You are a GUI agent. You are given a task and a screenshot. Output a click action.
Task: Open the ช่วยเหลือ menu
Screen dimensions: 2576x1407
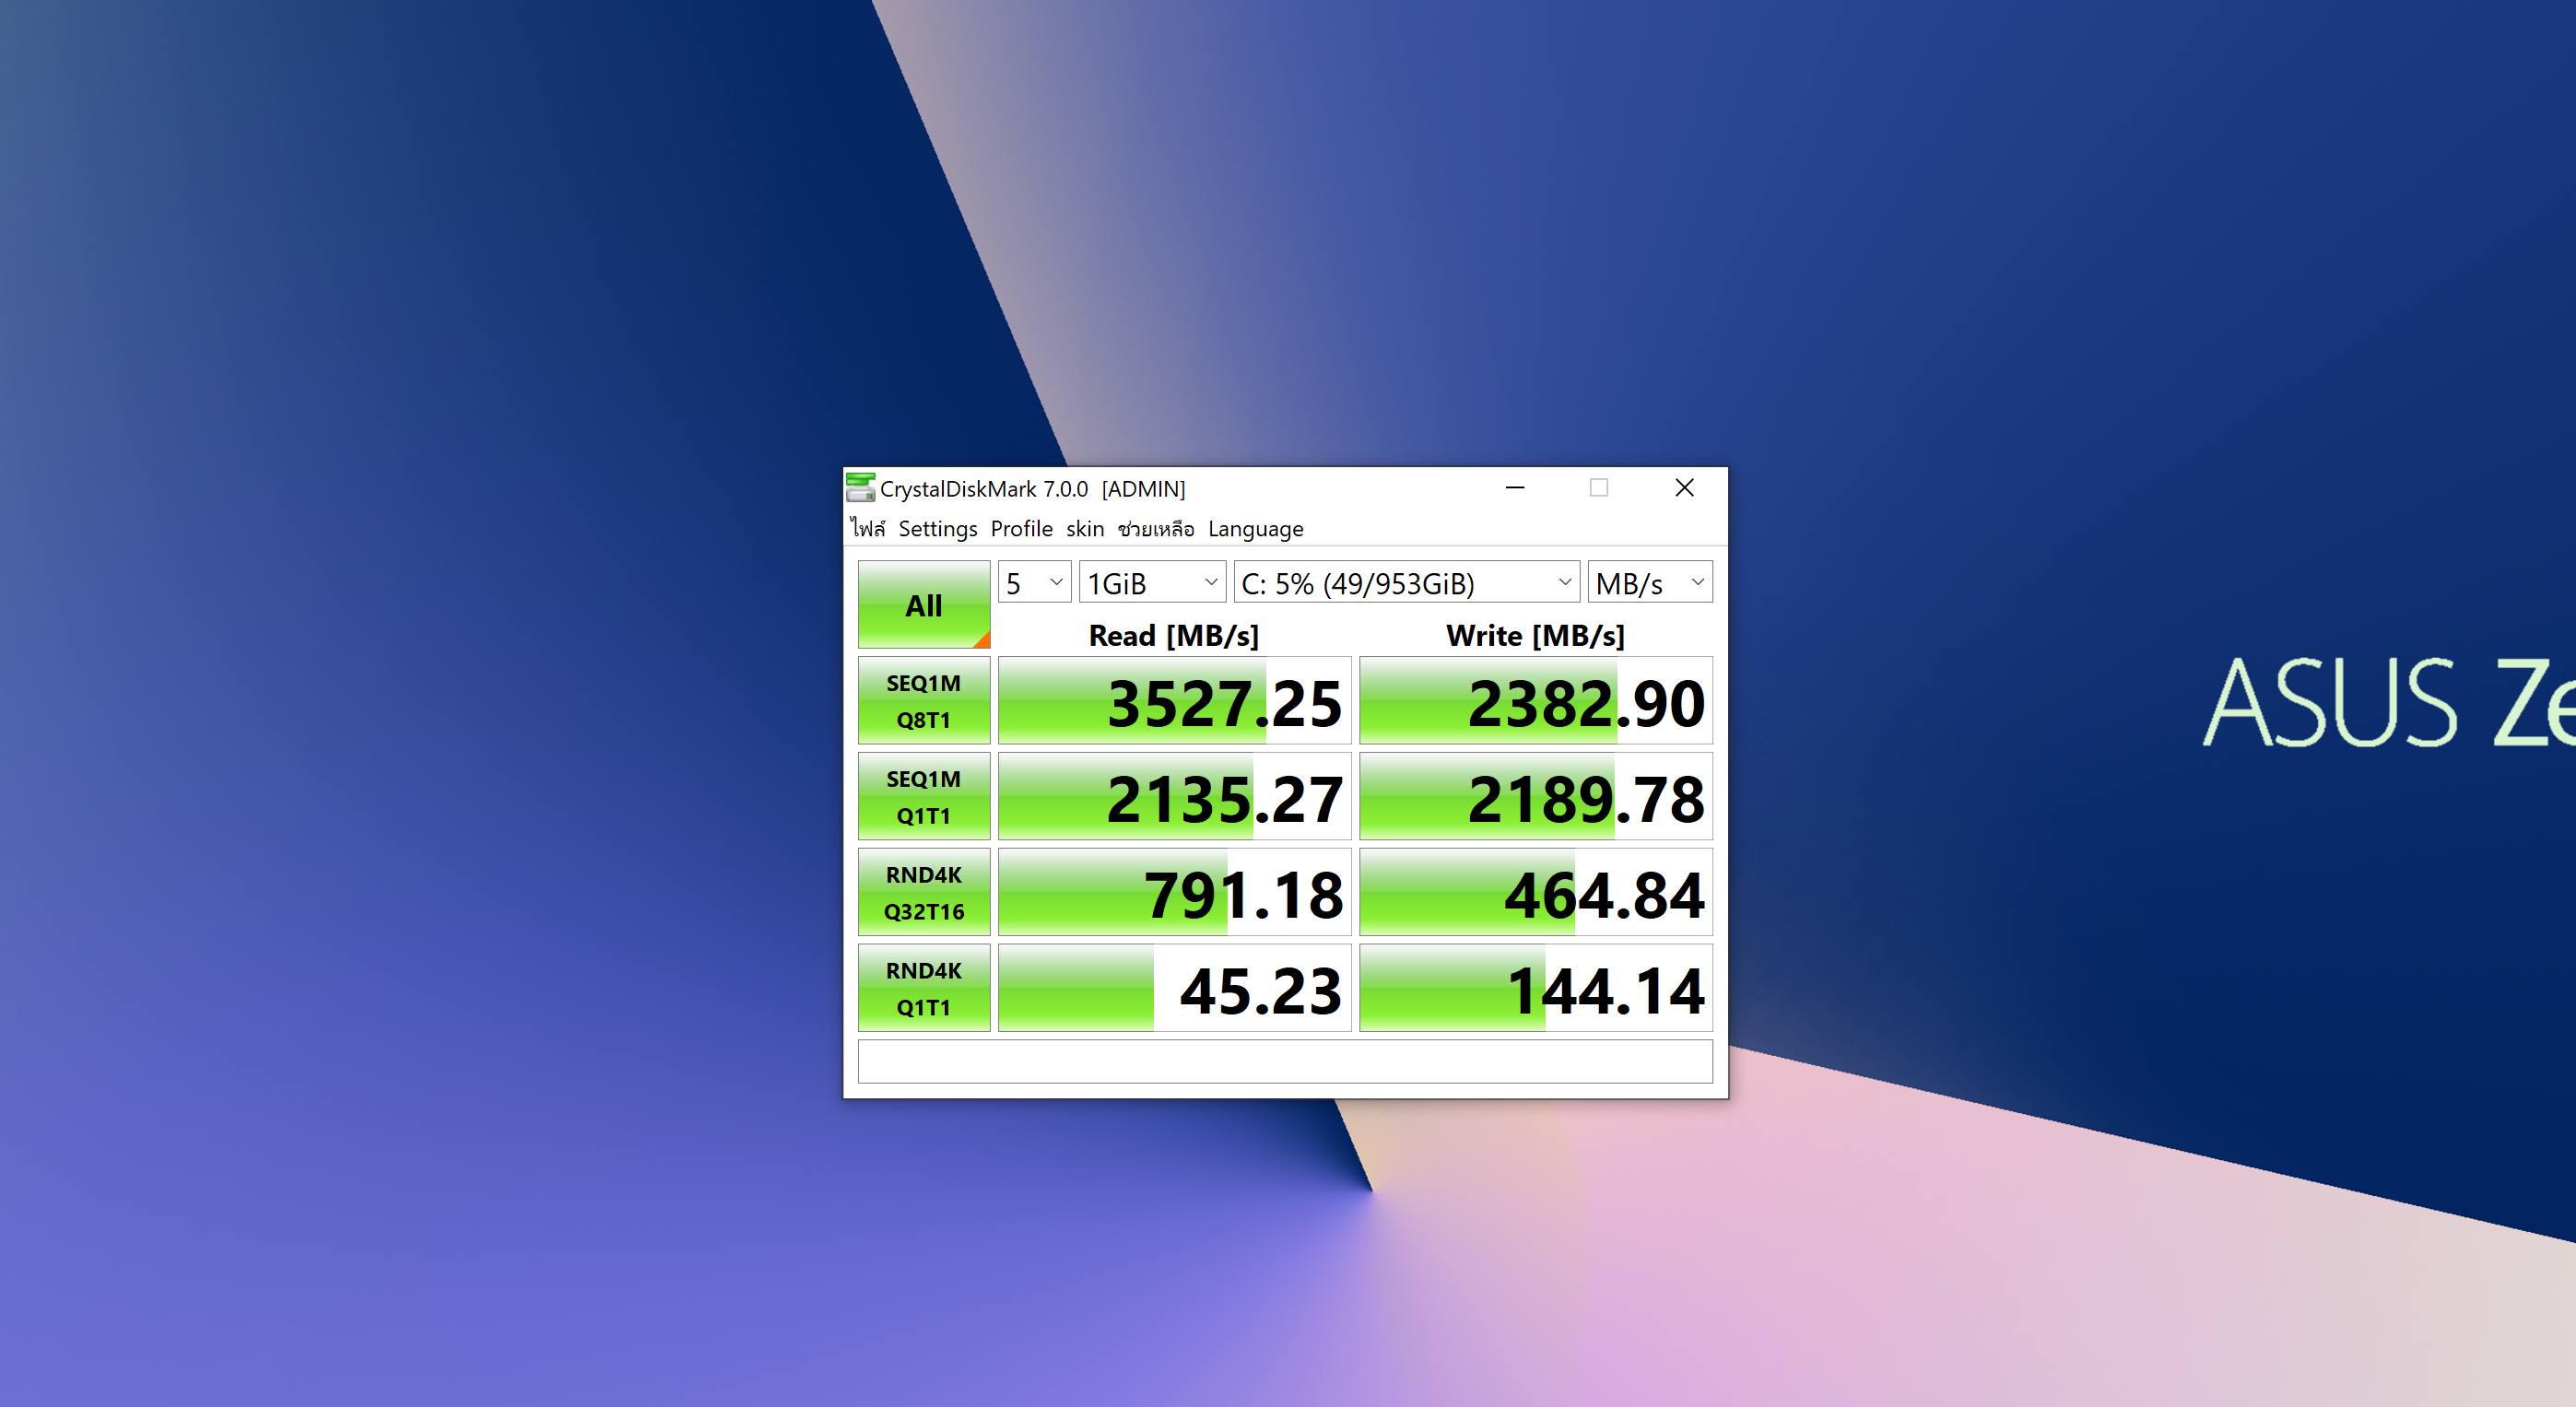(1156, 528)
